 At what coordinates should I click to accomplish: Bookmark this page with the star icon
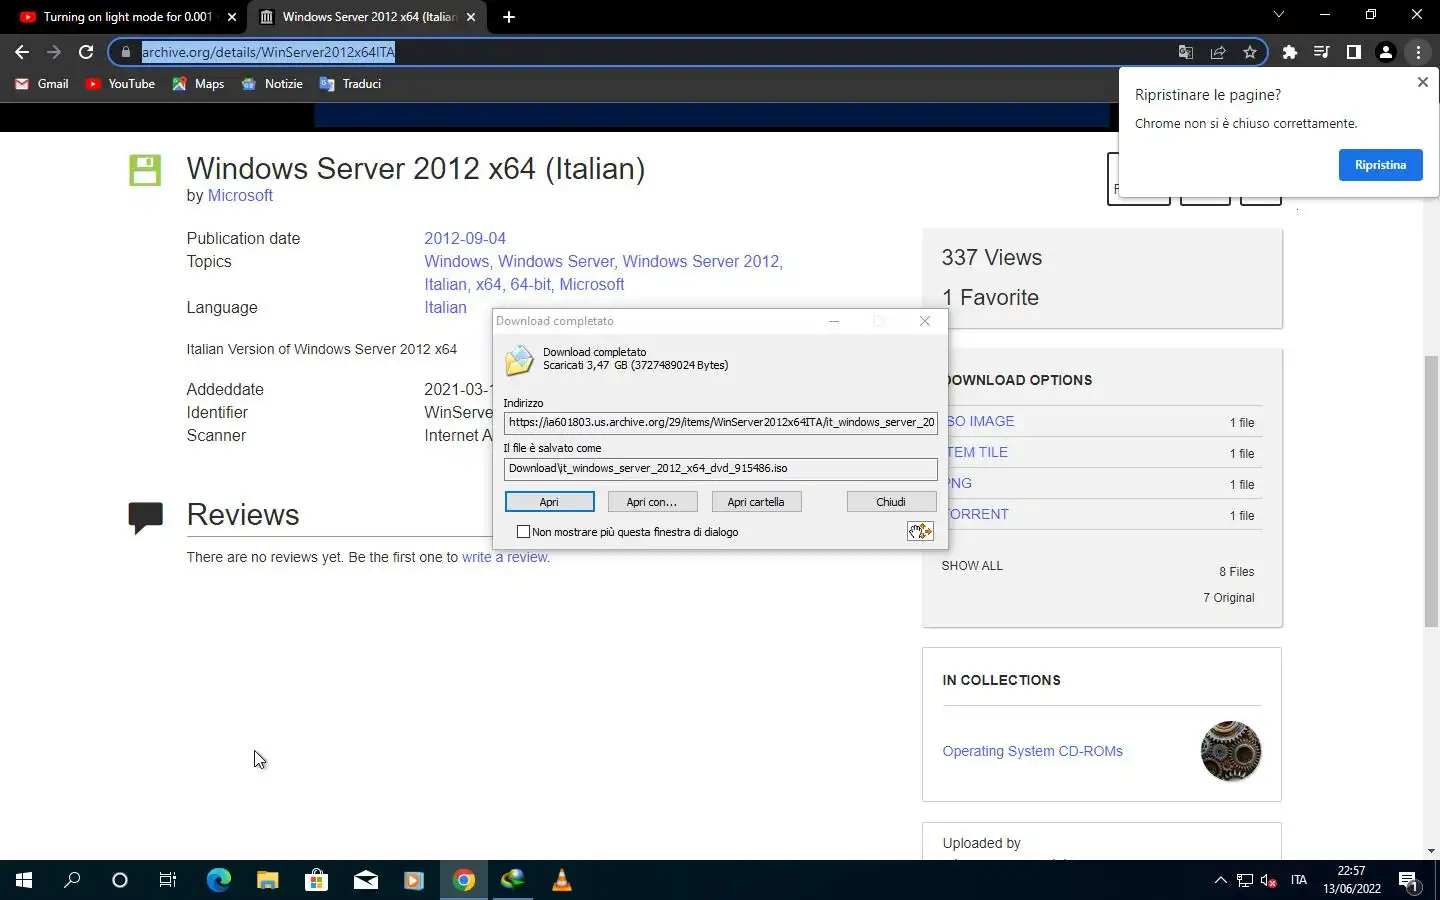tap(1250, 52)
